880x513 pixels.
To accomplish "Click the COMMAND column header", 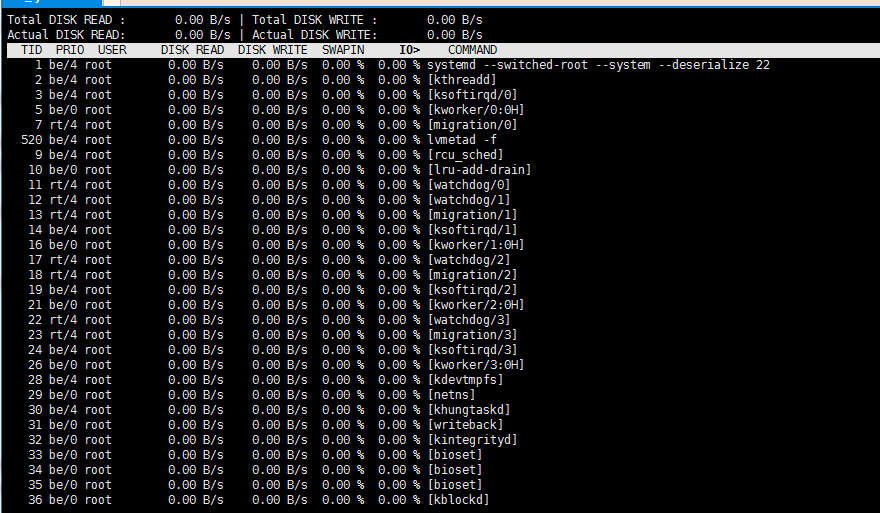I will pos(473,50).
